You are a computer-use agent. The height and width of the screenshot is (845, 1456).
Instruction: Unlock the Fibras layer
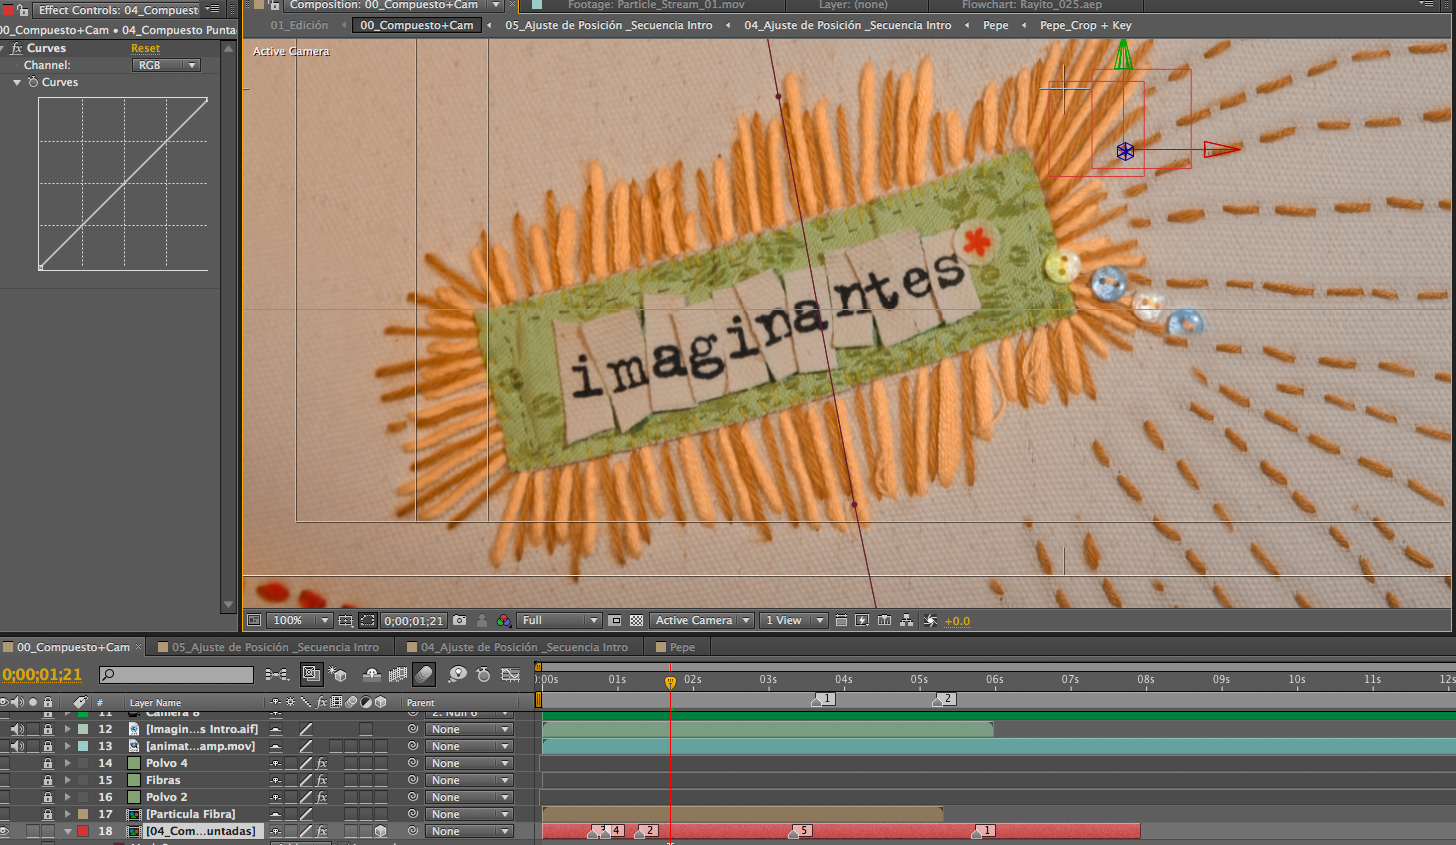[x=47, y=780]
